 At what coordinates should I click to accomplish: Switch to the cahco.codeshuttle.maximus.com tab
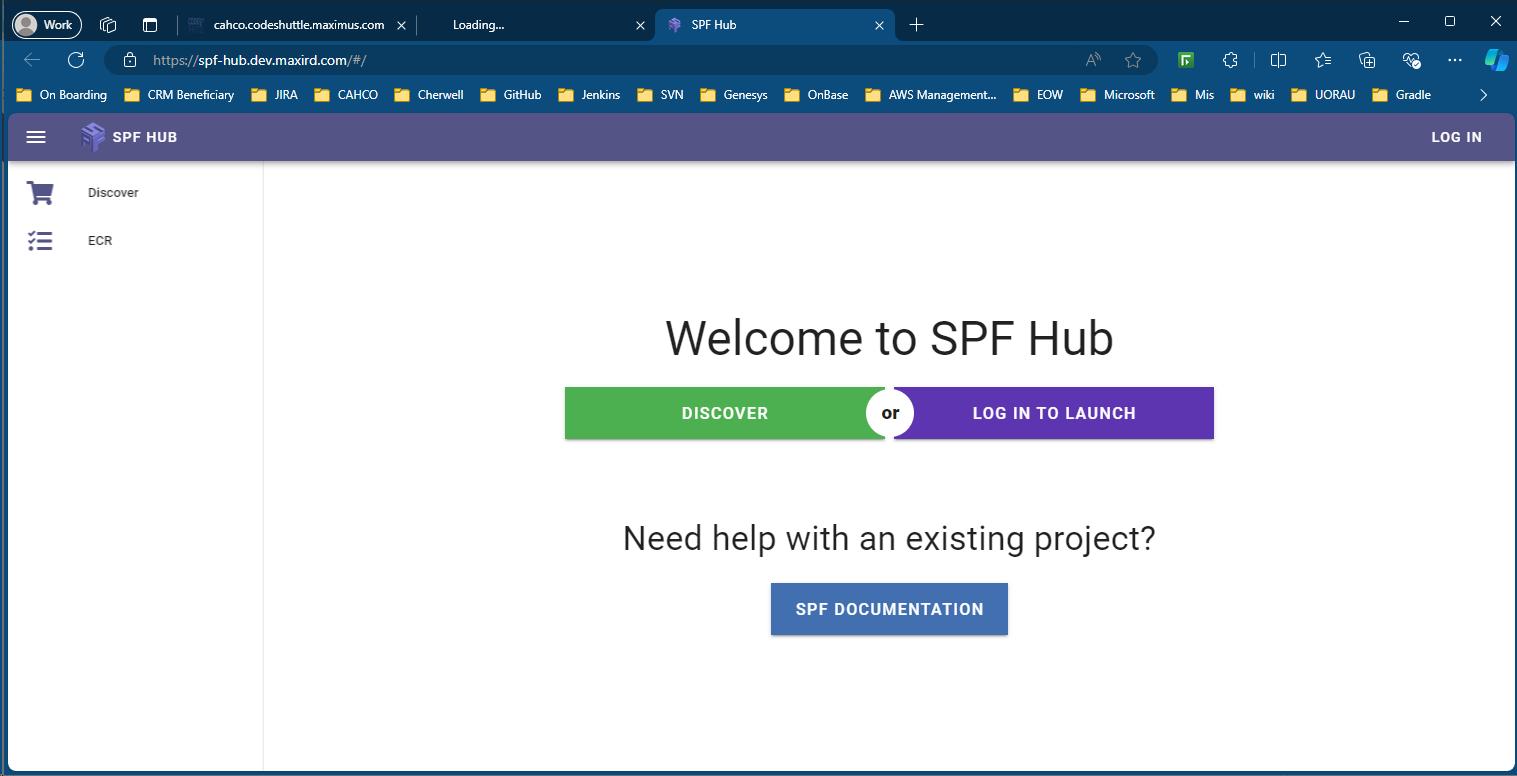pos(298,25)
